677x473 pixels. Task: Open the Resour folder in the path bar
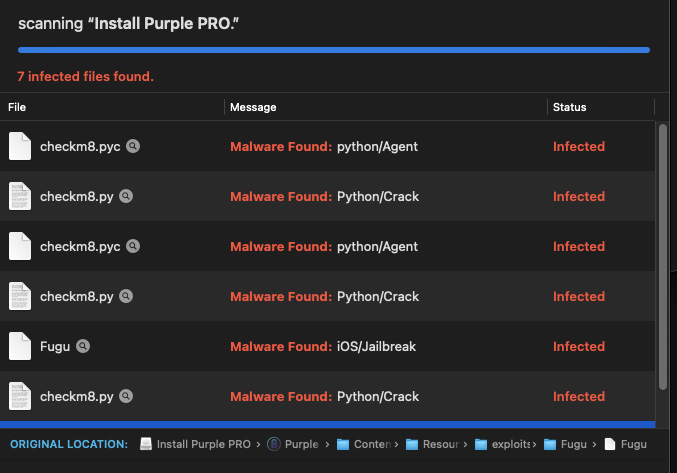[x=431, y=444]
